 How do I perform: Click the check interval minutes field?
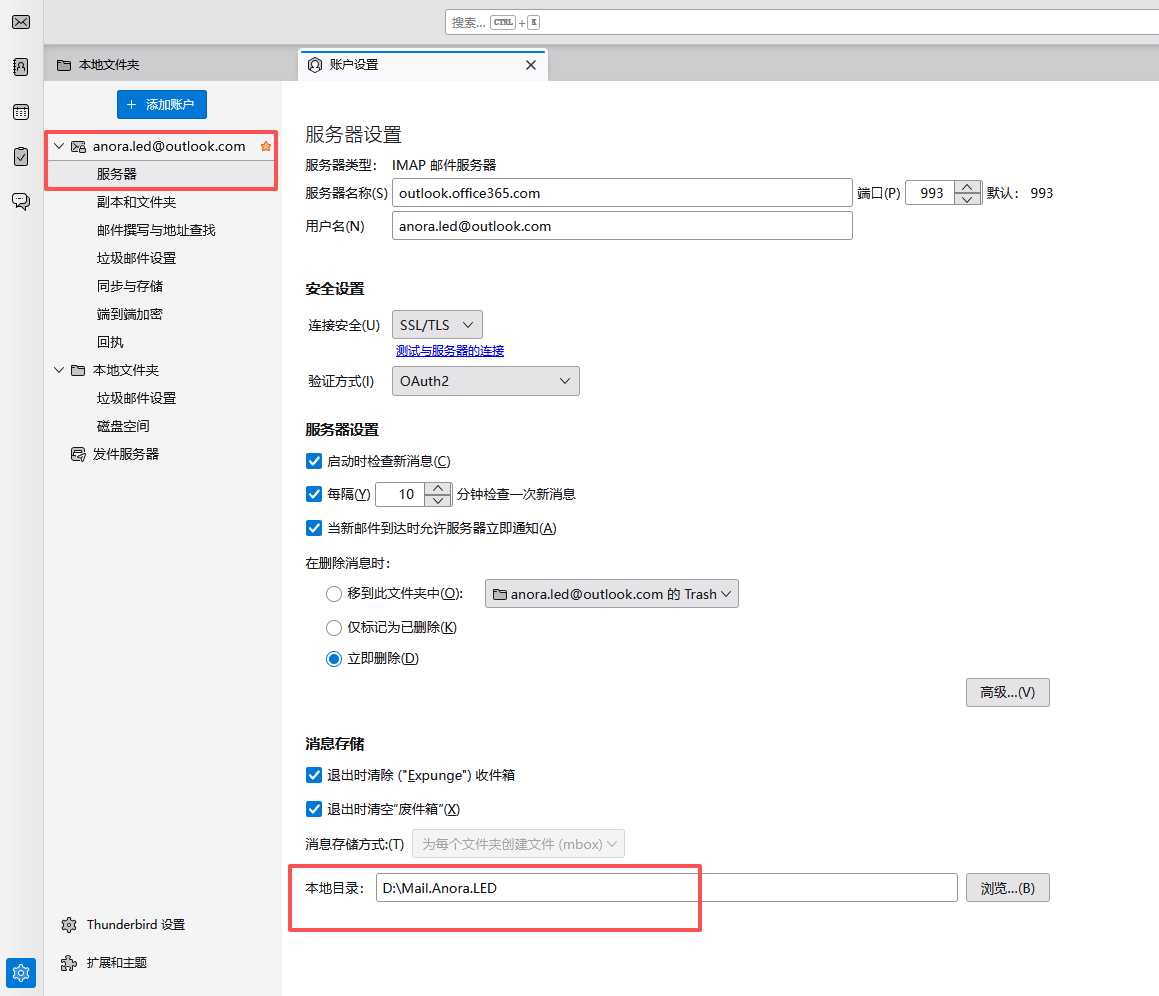point(401,494)
